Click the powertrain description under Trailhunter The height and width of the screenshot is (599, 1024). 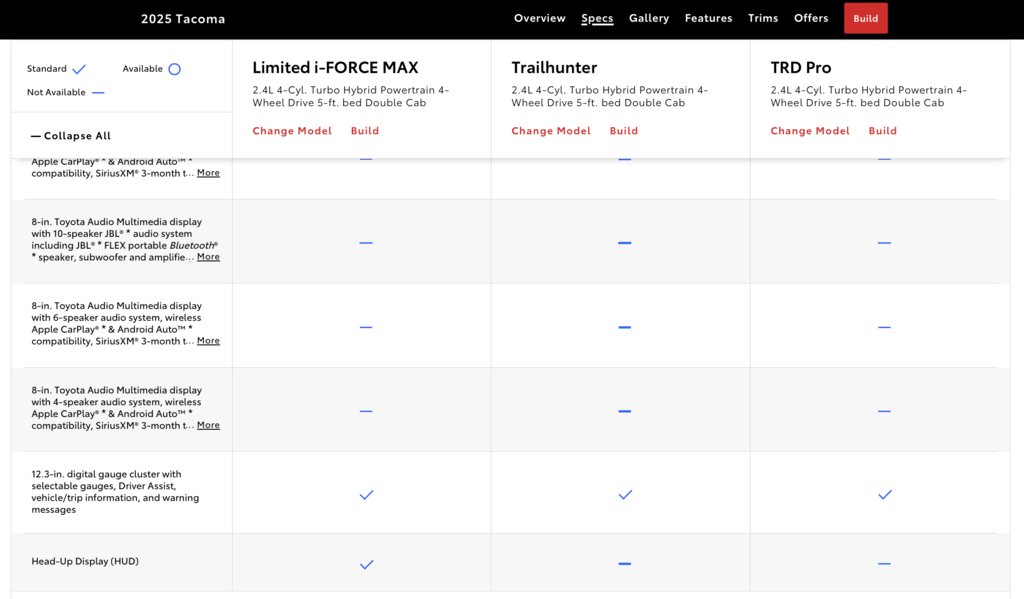609,96
